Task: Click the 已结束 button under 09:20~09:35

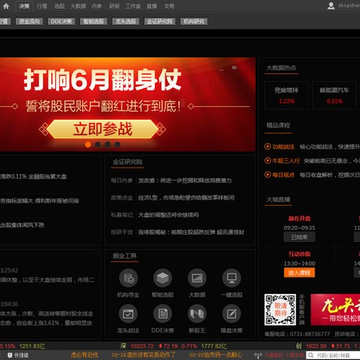Action: (x=299, y=237)
